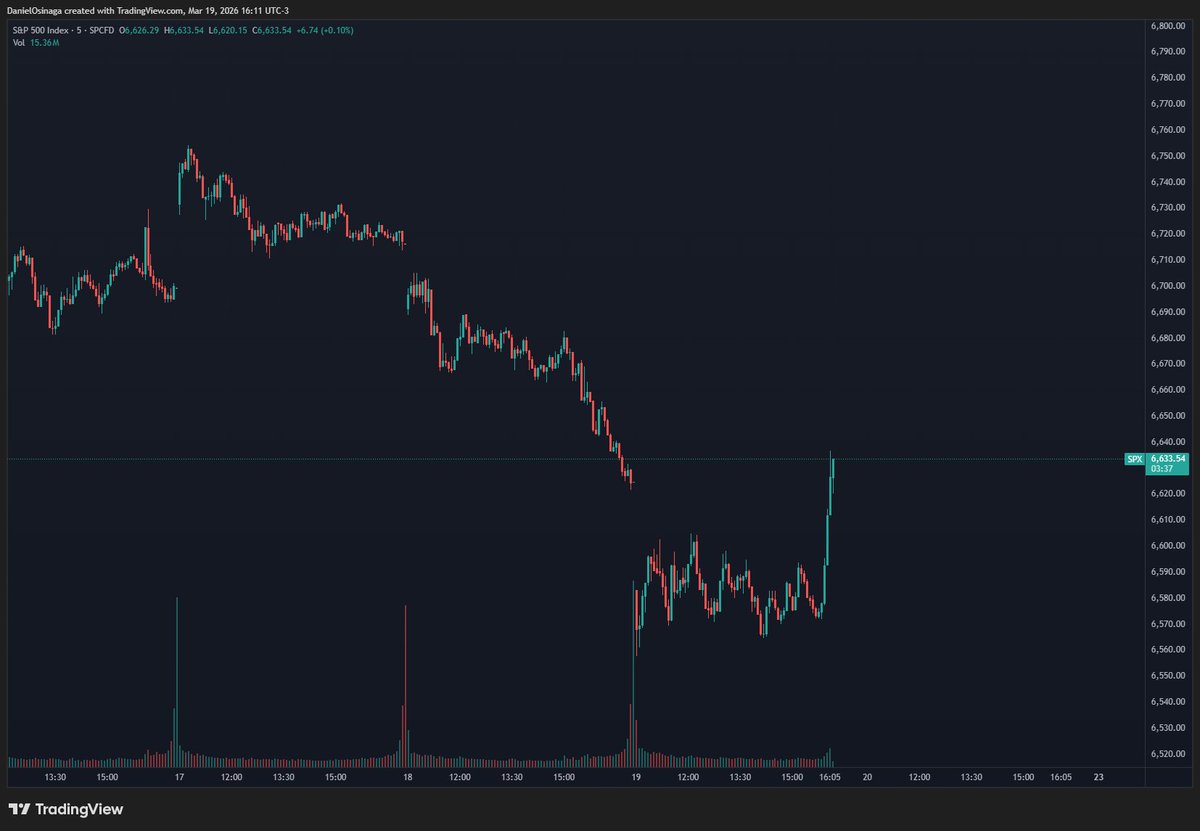This screenshot has height=831, width=1200.
Task: Click the 6,650.00 price axis label
Action: click(x=1168, y=416)
